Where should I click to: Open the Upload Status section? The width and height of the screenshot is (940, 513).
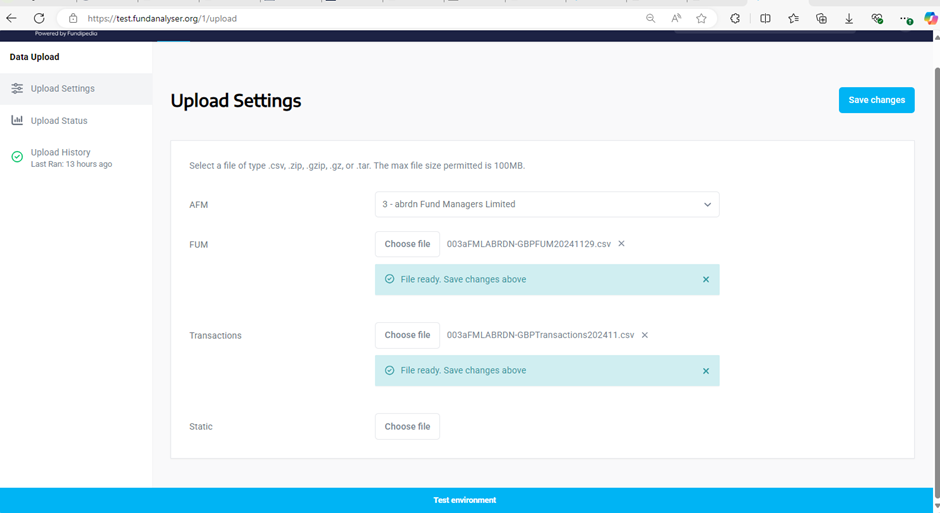[x=59, y=121]
